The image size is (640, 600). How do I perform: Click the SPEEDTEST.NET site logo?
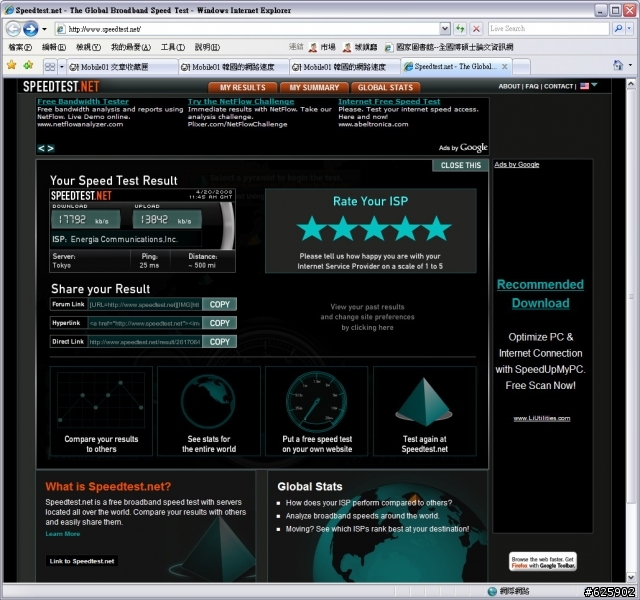61,87
